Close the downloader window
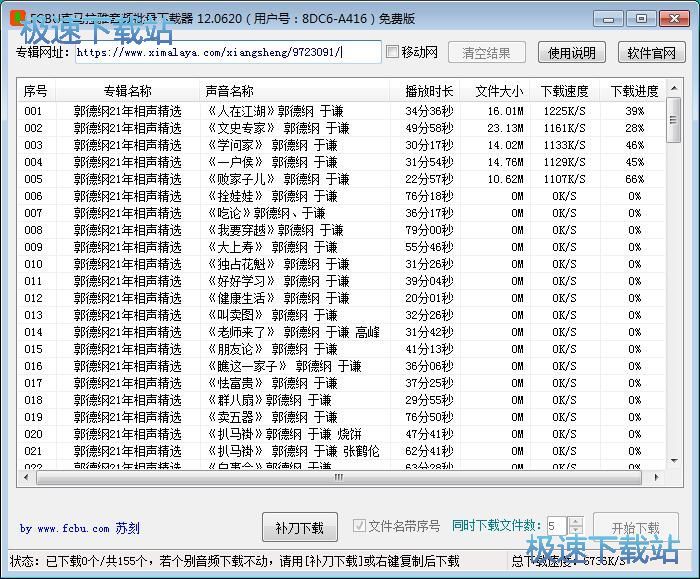The height and width of the screenshot is (579, 700). click(675, 19)
